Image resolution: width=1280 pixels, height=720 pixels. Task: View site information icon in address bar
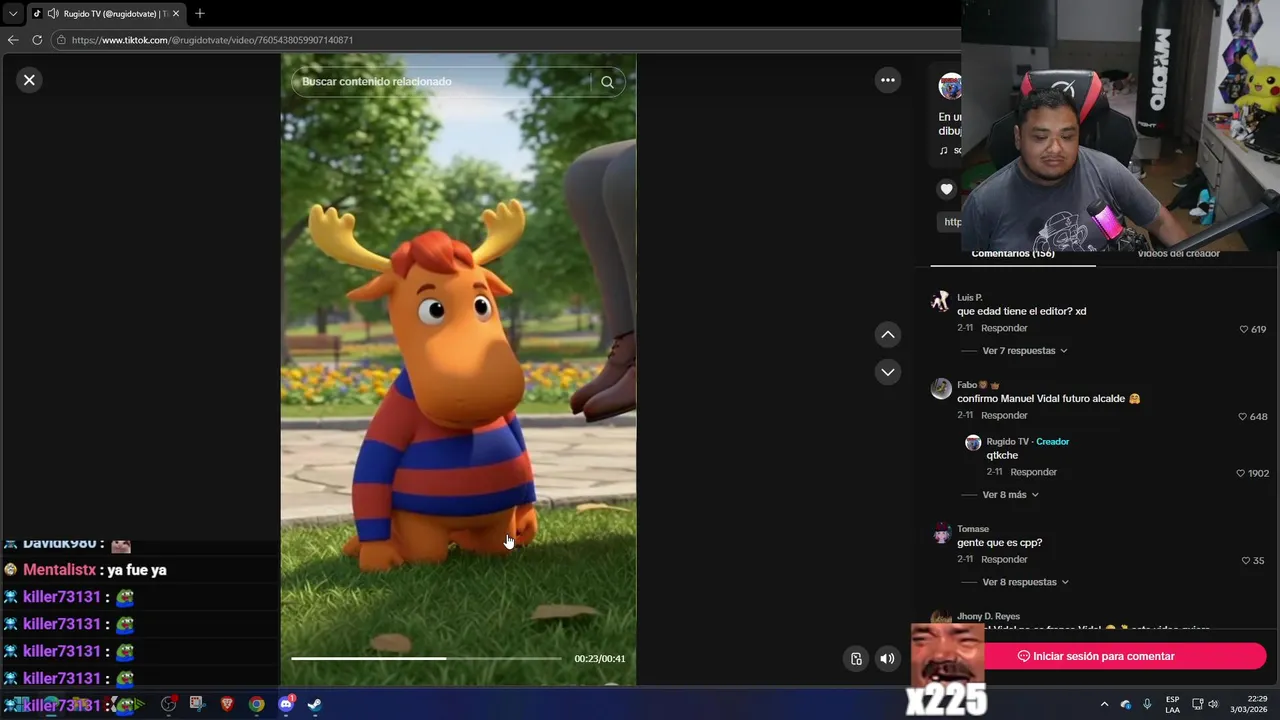click(x=61, y=40)
